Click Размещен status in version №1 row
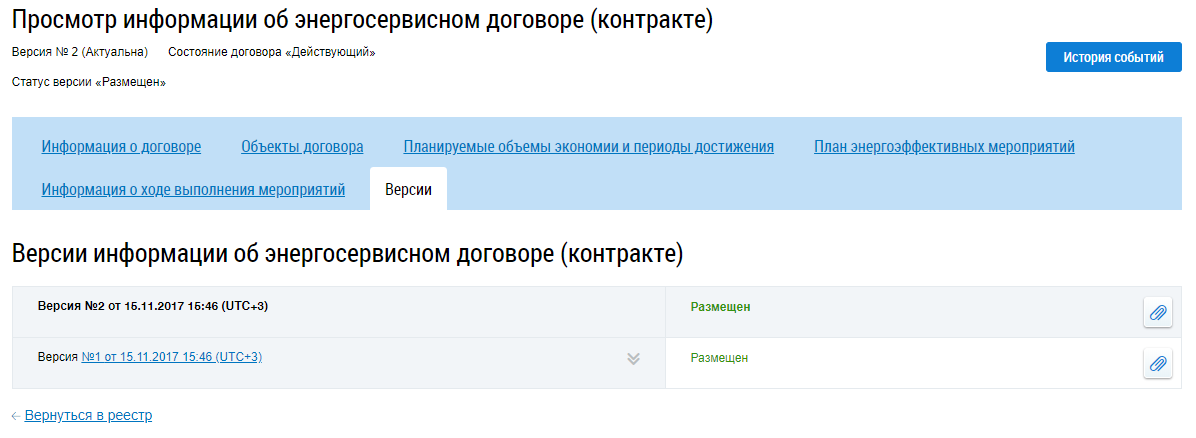 pos(719,358)
